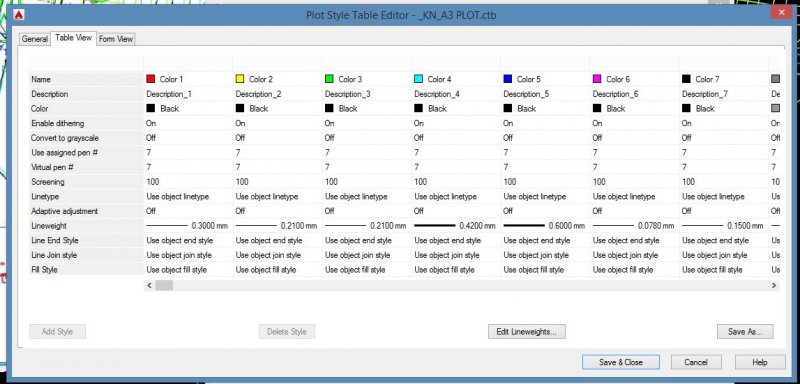
Task: Toggle Convert to grayscale for Color 6
Action: pos(634,138)
